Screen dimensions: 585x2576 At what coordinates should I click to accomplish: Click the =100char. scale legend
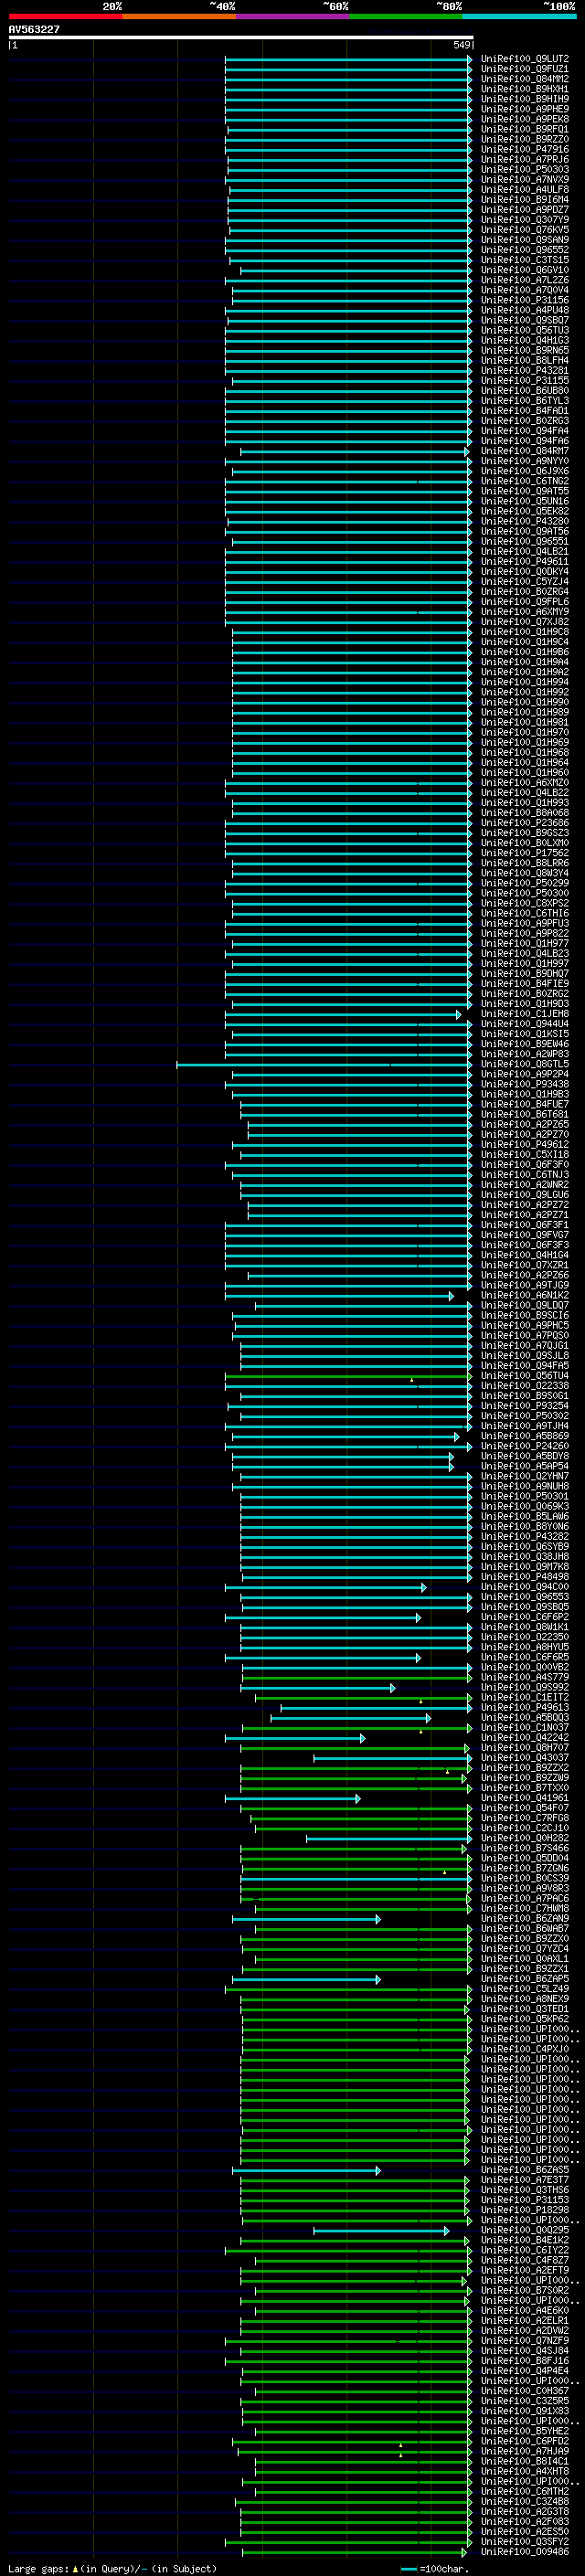pos(435,2569)
